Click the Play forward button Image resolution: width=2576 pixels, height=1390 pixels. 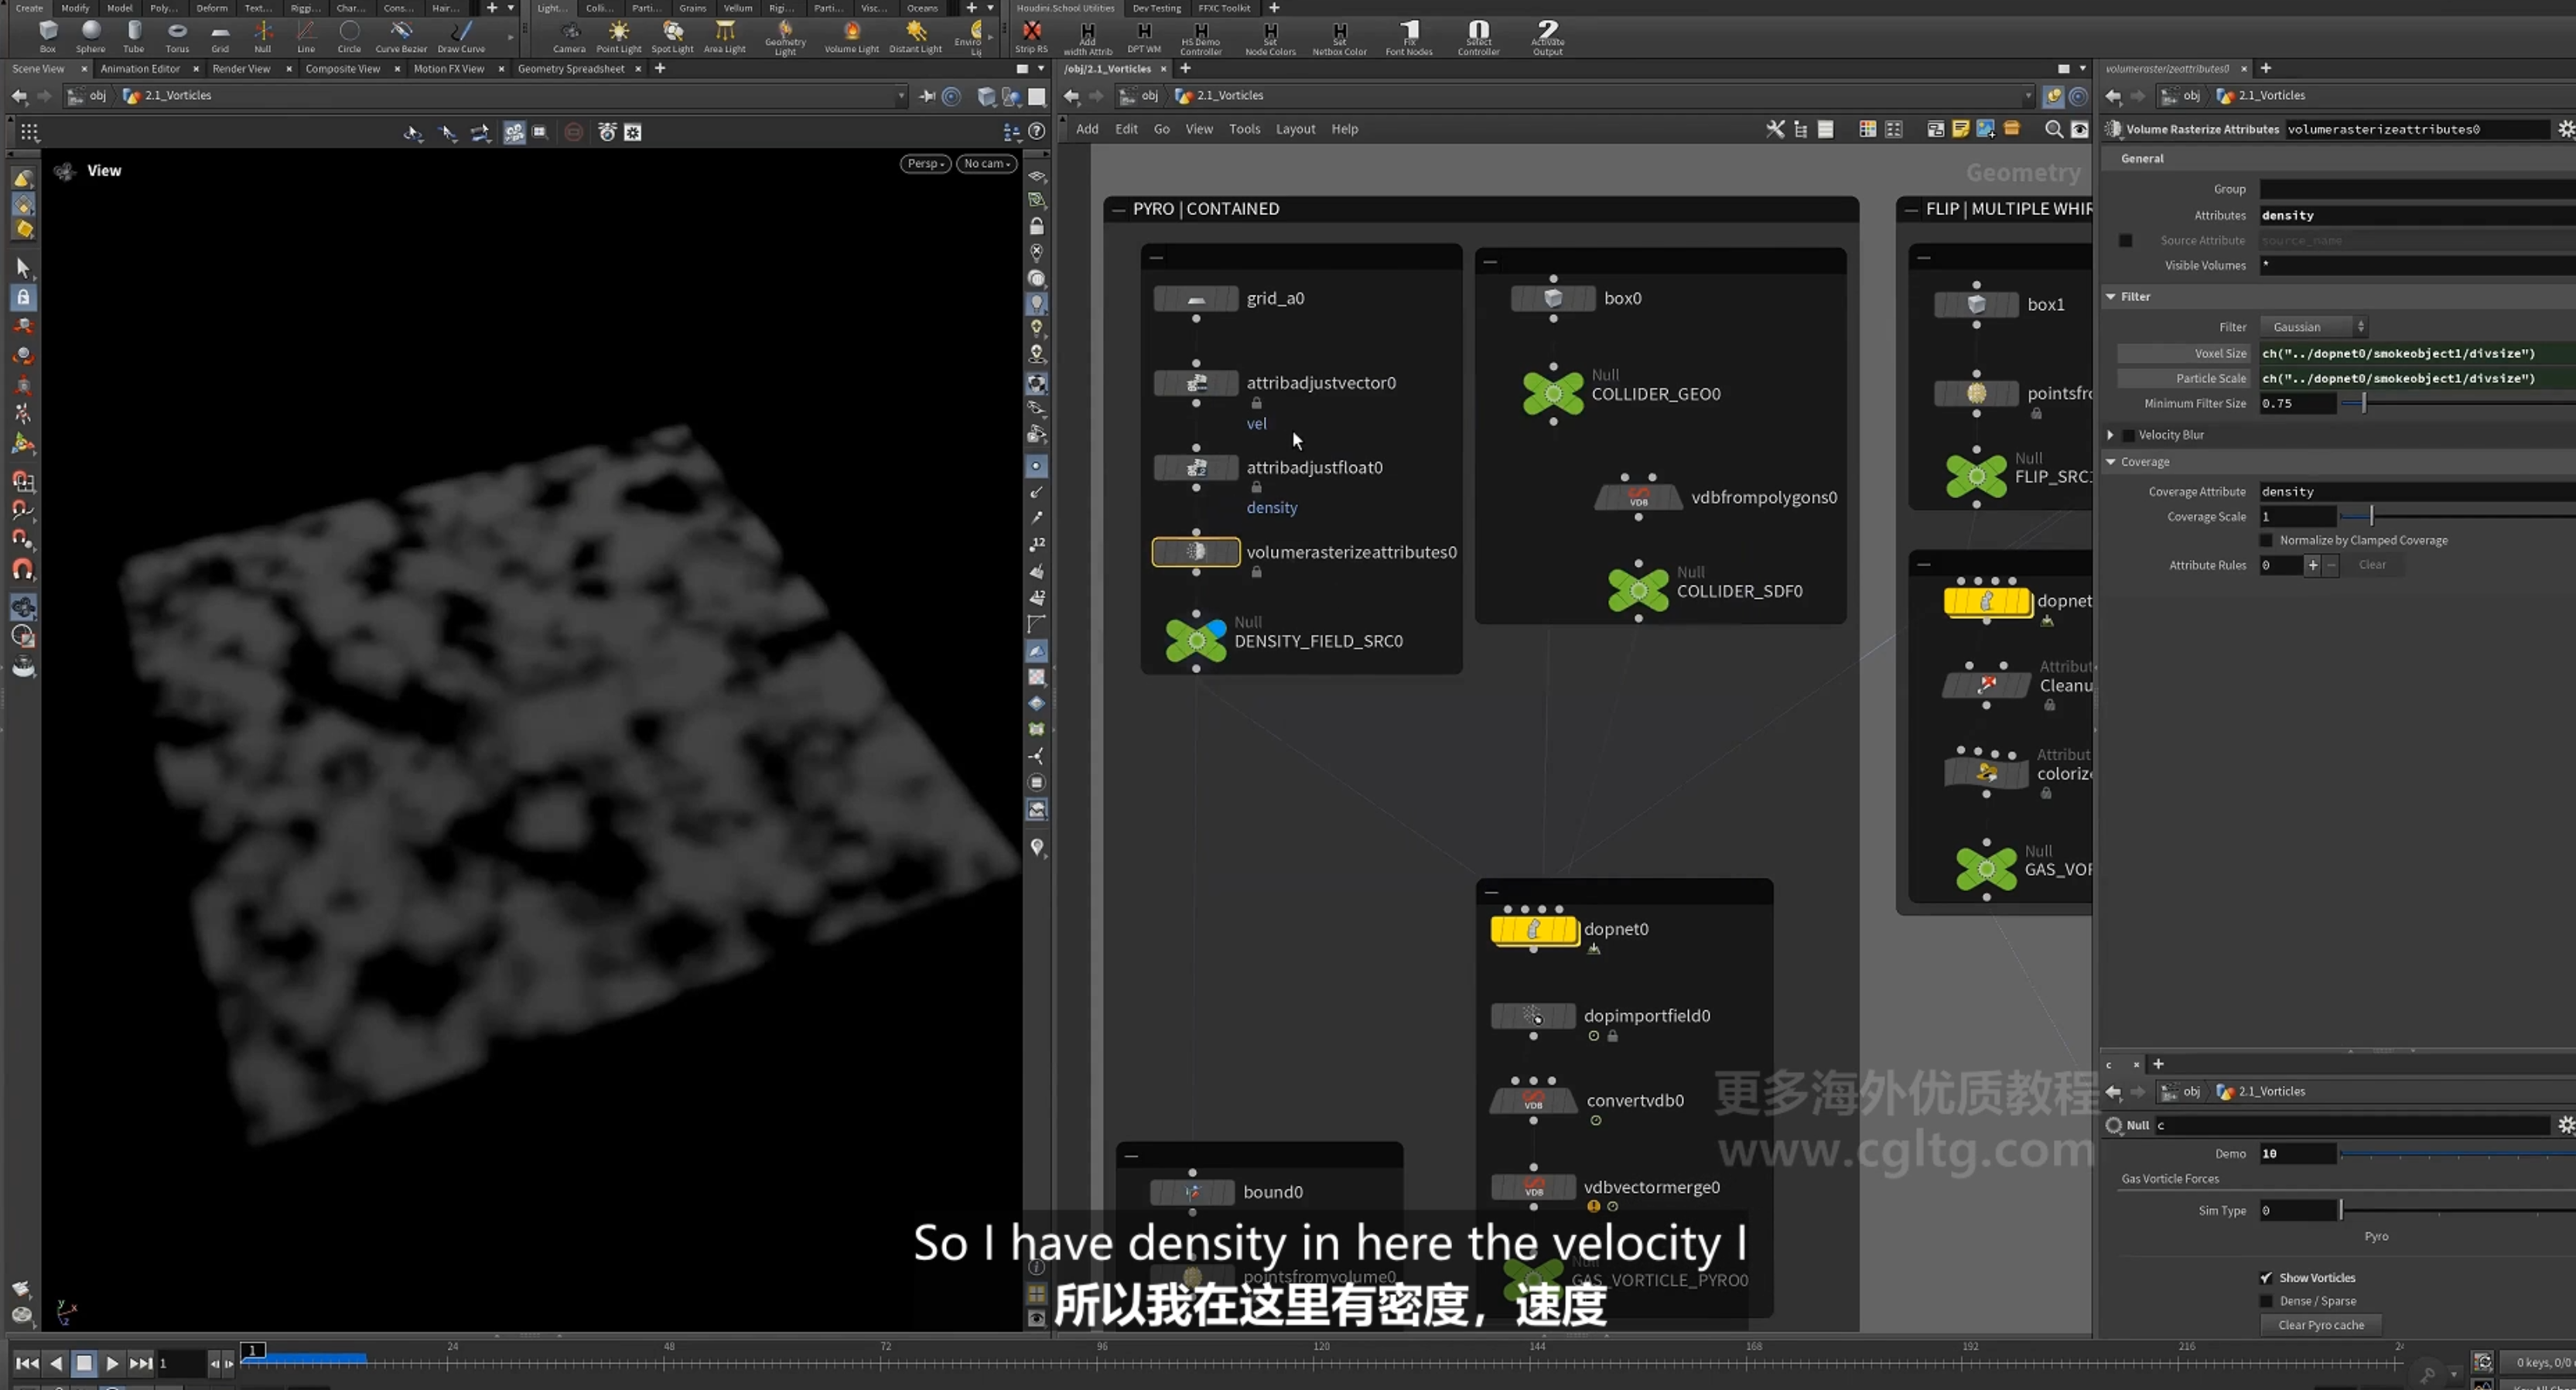pyautogui.click(x=112, y=1363)
